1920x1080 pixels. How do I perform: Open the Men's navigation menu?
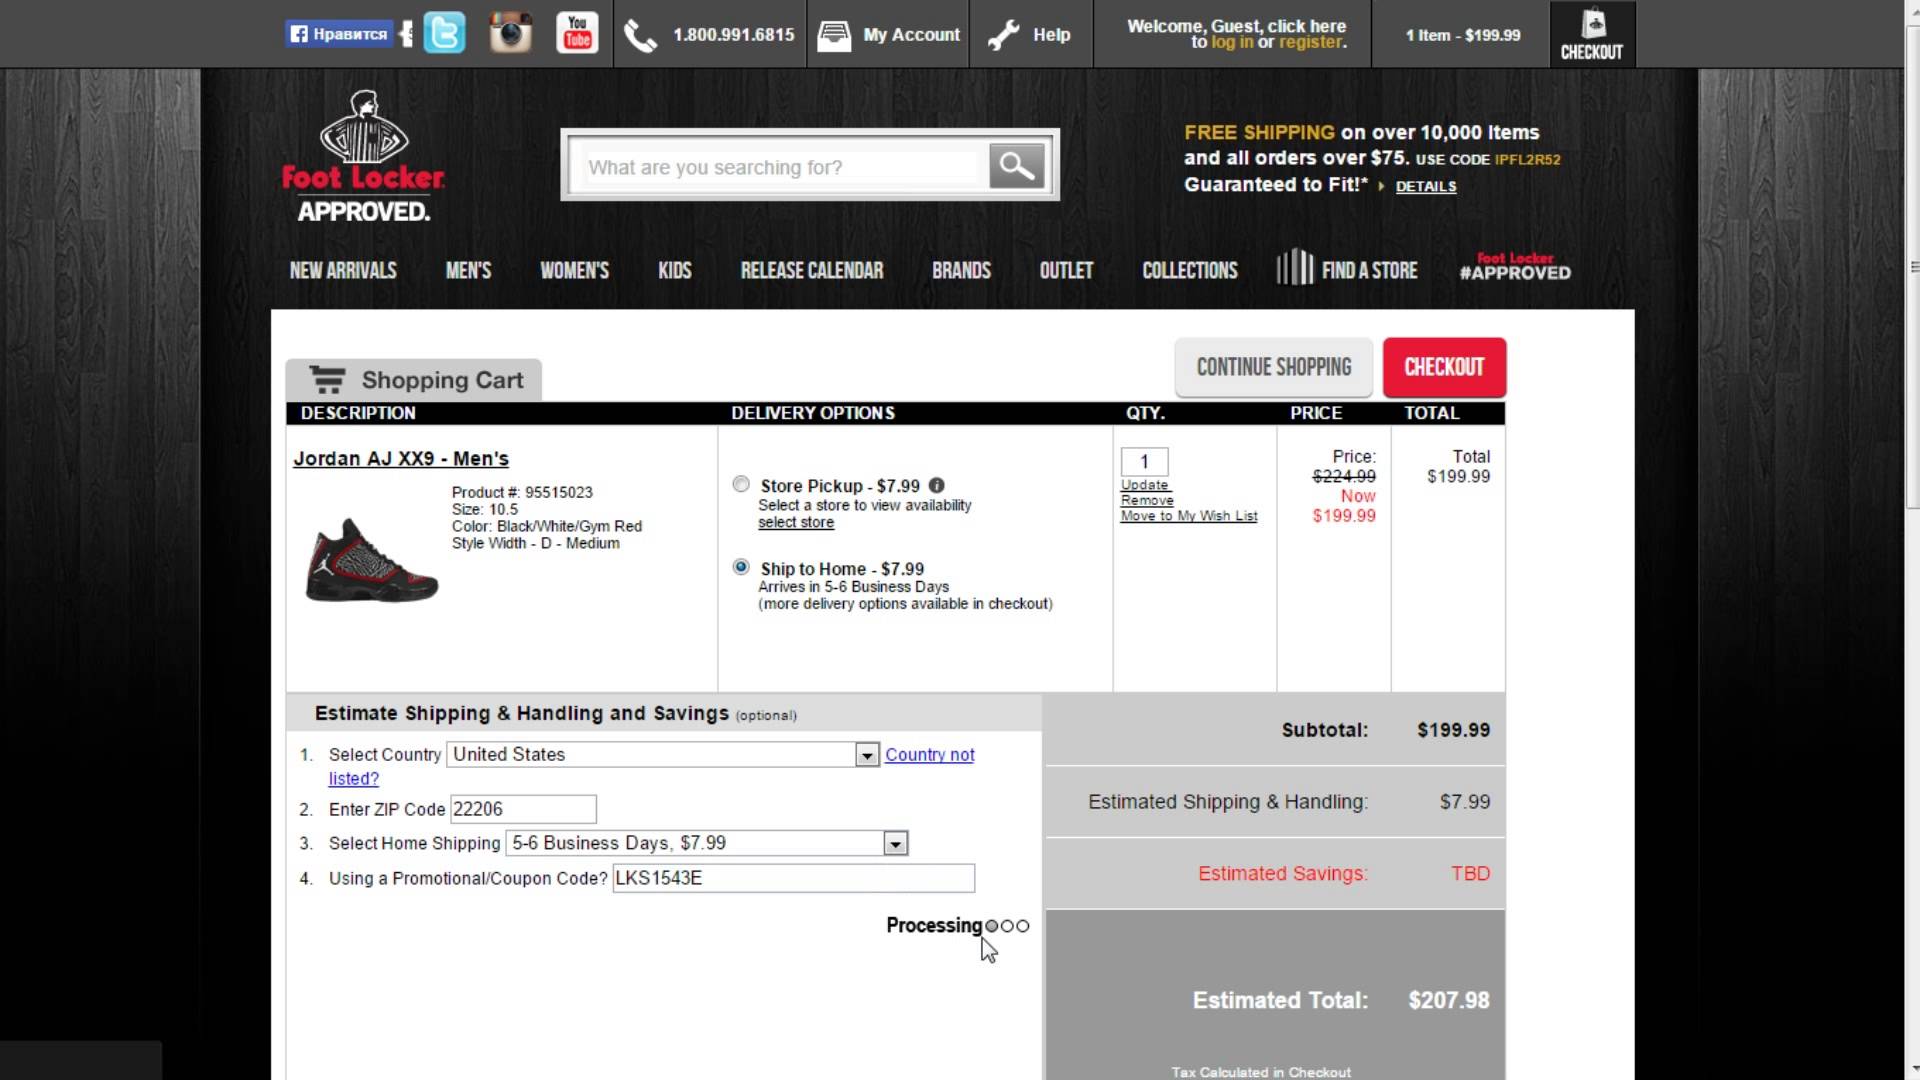click(x=468, y=271)
